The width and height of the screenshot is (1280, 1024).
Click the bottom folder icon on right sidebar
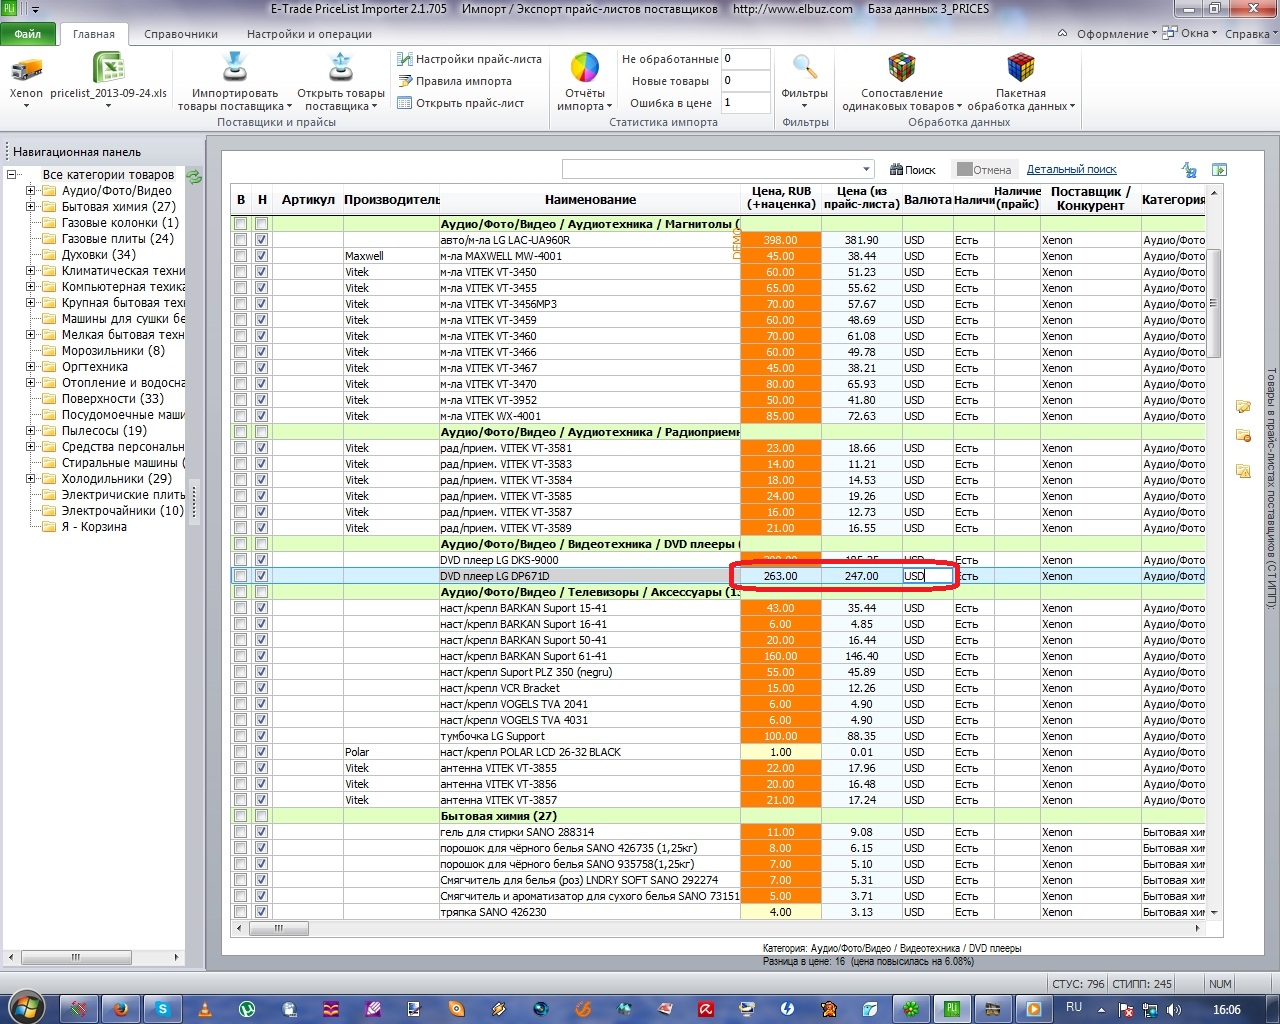coord(1243,470)
